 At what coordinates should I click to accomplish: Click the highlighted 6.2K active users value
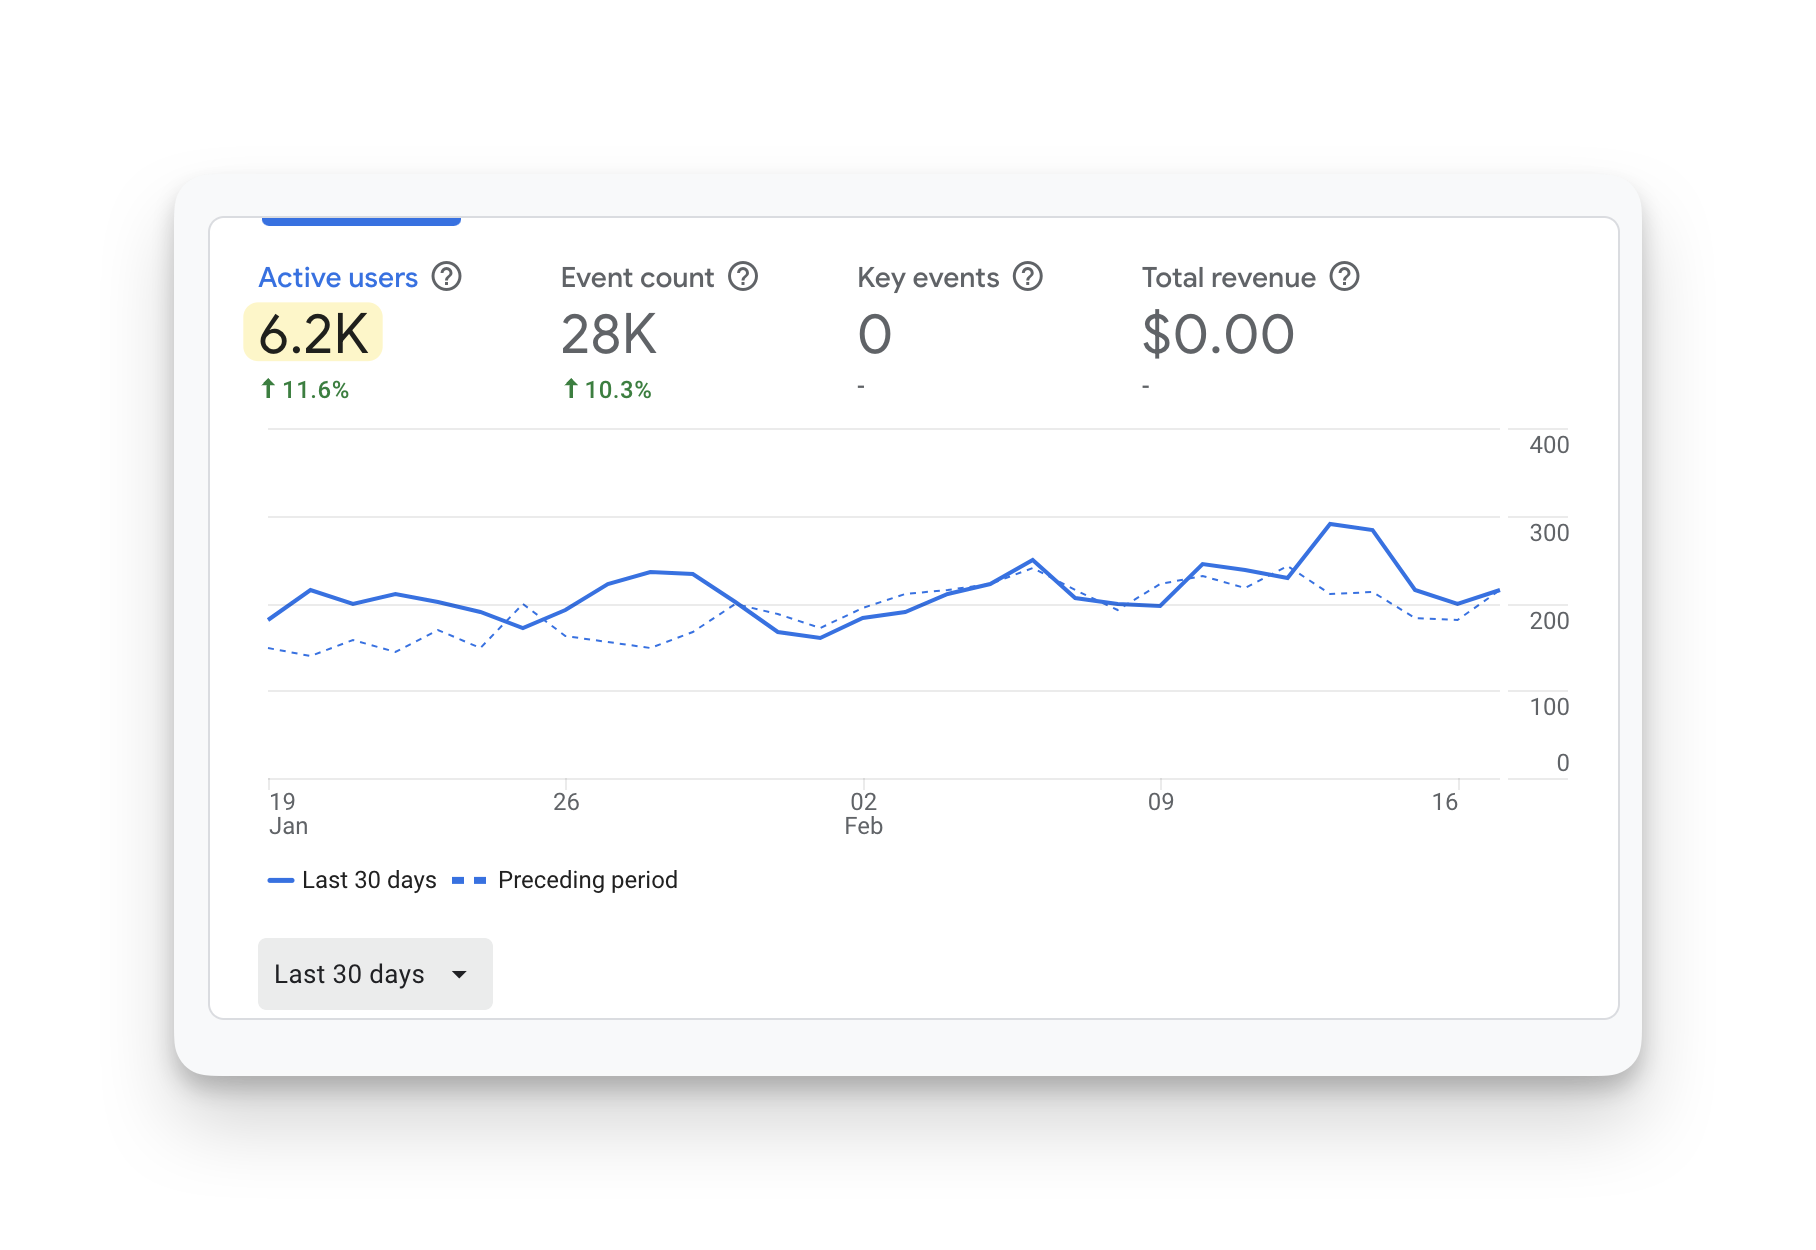pos(313,333)
